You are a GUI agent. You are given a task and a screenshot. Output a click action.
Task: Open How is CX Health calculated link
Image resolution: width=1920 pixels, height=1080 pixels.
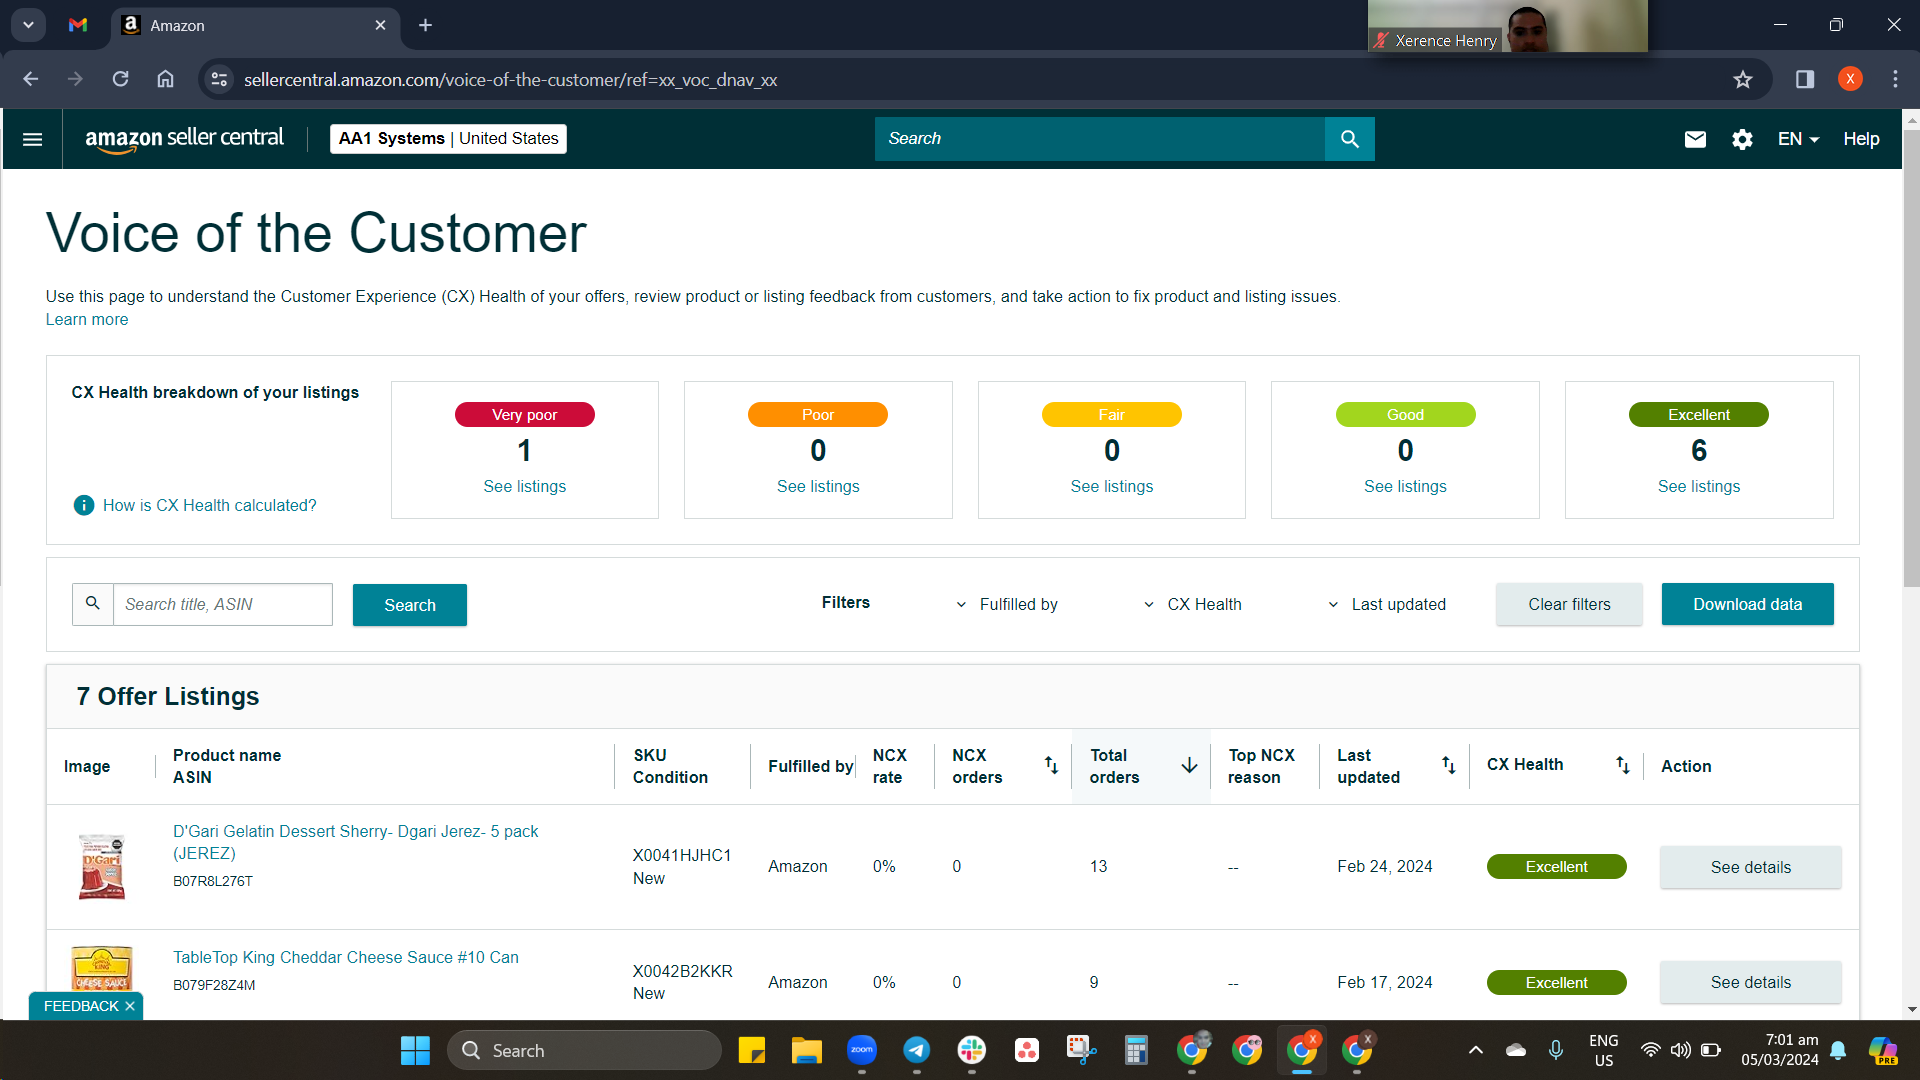pyautogui.click(x=209, y=506)
